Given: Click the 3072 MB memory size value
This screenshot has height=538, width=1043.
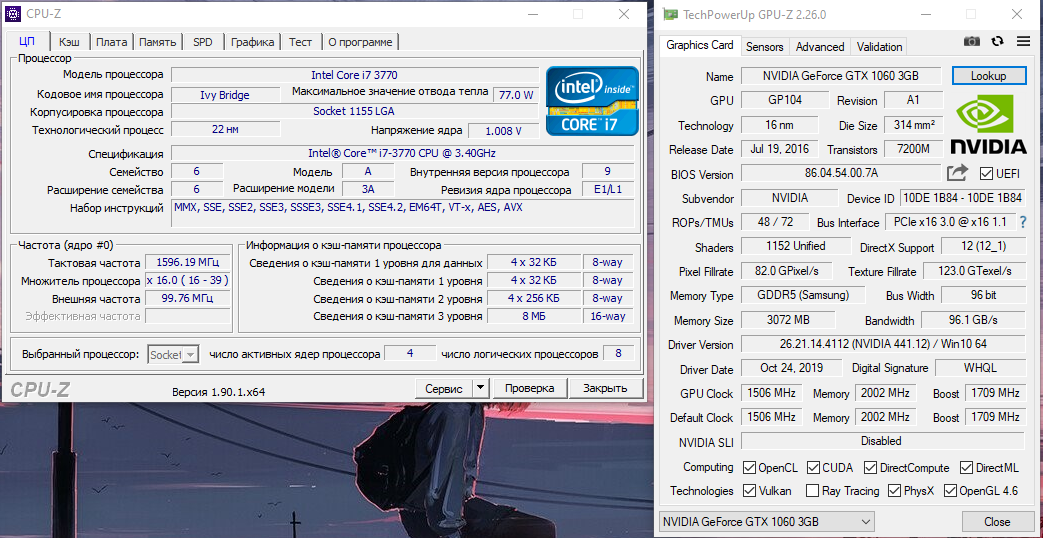Looking at the screenshot, I should (x=788, y=320).
